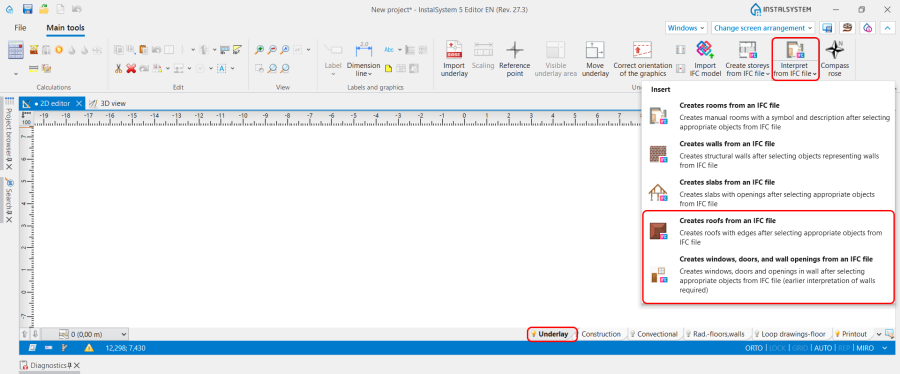The height and width of the screenshot is (374, 900).
Task: Click the Creates rooms from an IFC file icon
Action: pos(658,116)
